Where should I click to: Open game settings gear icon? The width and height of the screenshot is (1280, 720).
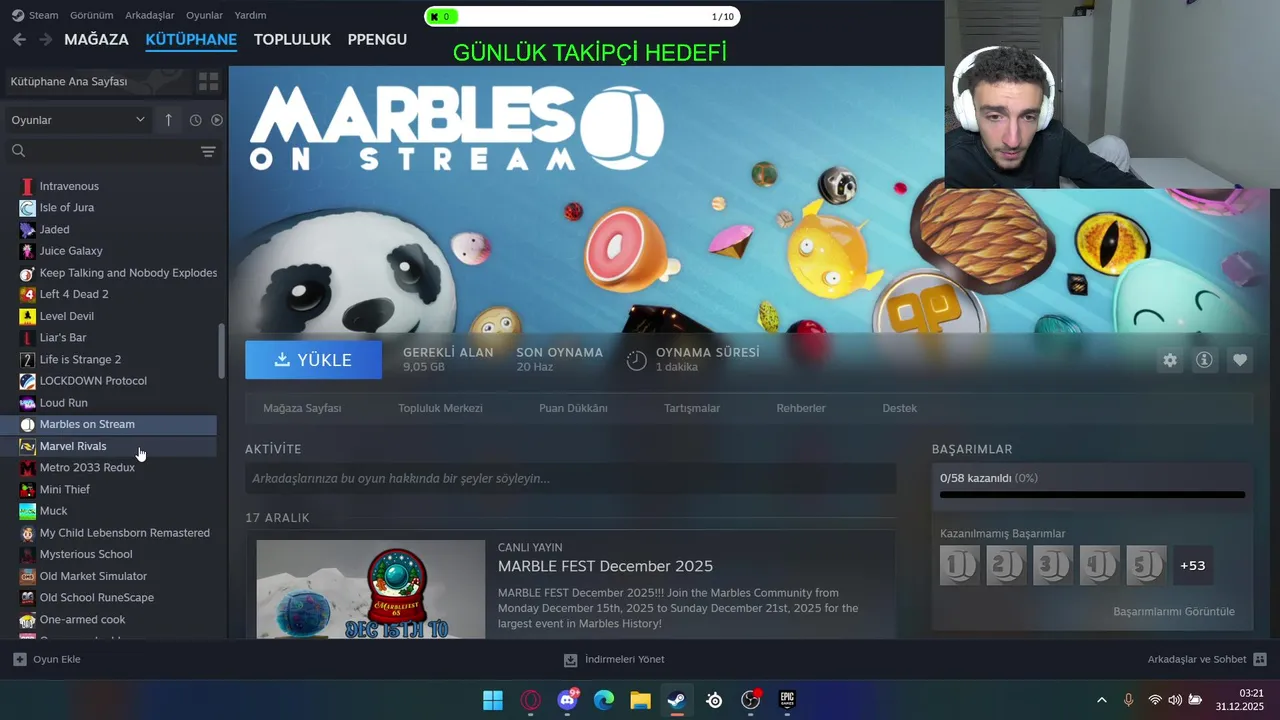point(1170,360)
